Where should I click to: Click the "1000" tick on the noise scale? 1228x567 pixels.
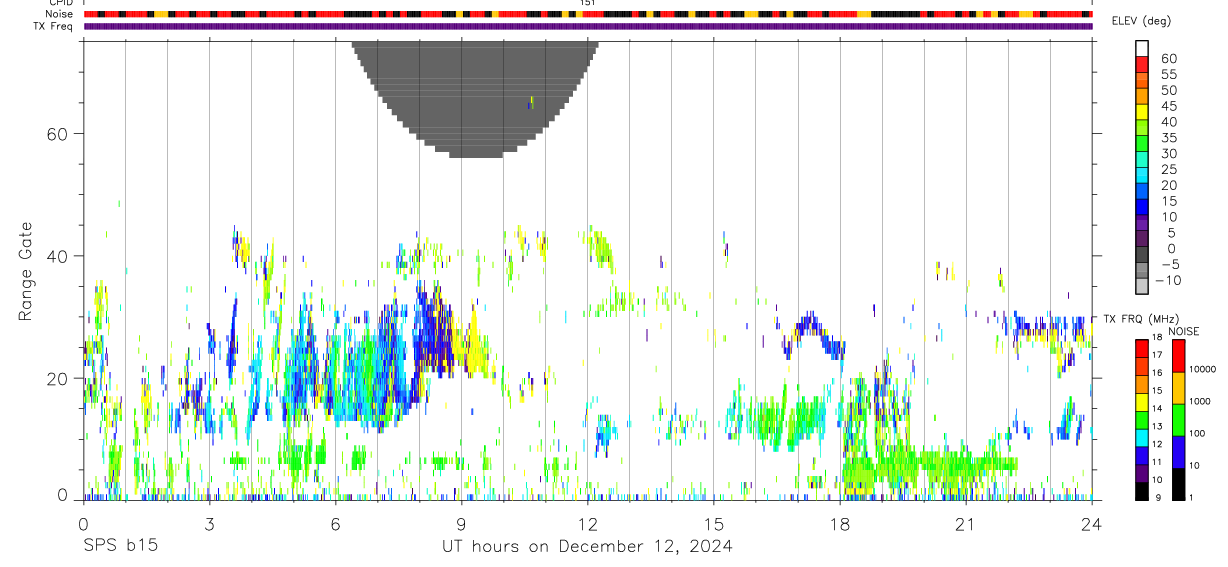point(1202,401)
